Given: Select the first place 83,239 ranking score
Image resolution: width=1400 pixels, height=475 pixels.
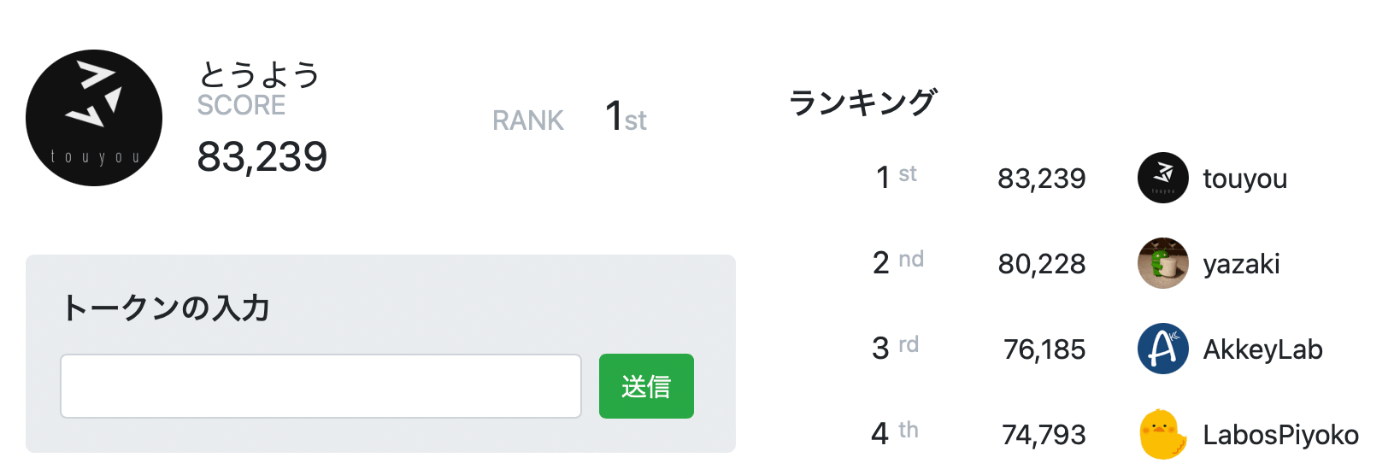Looking at the screenshot, I should (1042, 180).
